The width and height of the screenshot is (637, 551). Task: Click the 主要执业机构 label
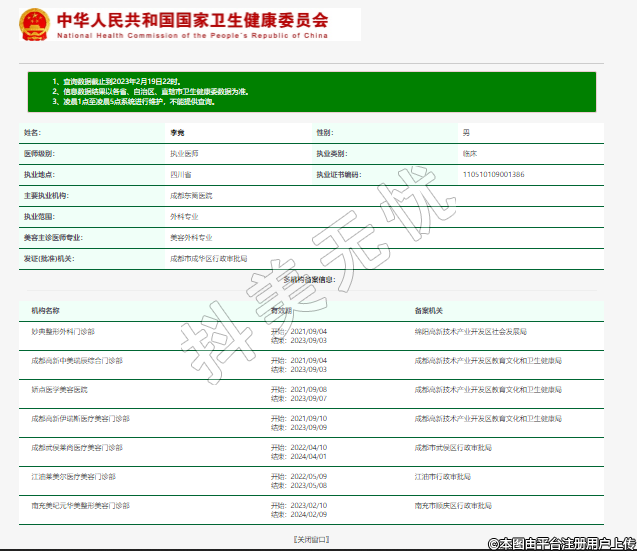pyautogui.click(x=46, y=196)
